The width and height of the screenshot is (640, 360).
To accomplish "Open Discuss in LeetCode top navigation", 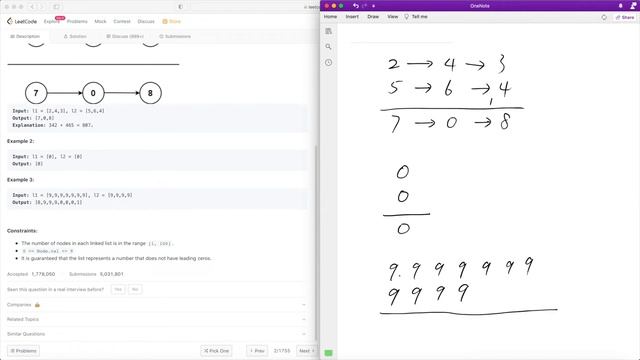I will click(x=146, y=22).
